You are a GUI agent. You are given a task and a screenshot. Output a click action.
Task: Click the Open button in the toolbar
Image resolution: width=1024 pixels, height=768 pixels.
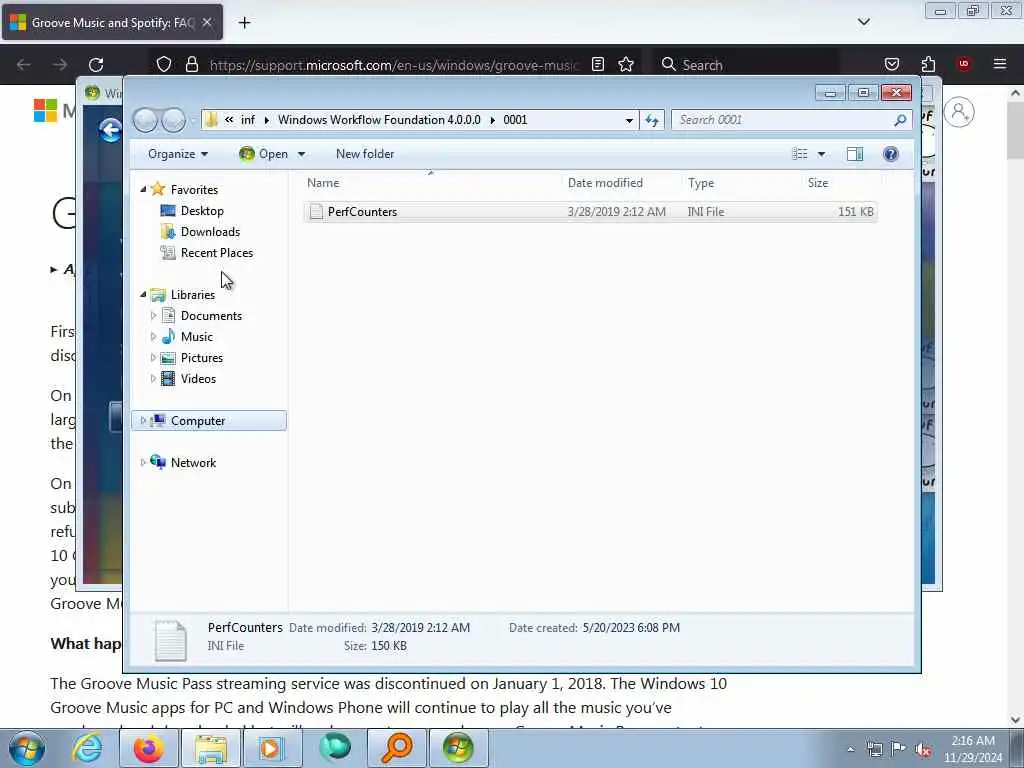[x=264, y=154]
